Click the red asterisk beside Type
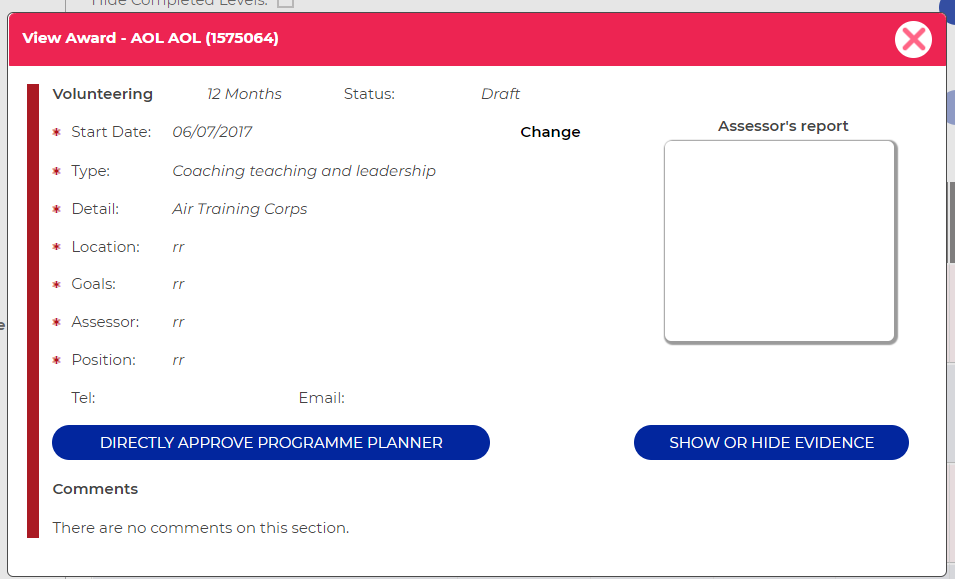This screenshot has width=955, height=579. tap(57, 171)
